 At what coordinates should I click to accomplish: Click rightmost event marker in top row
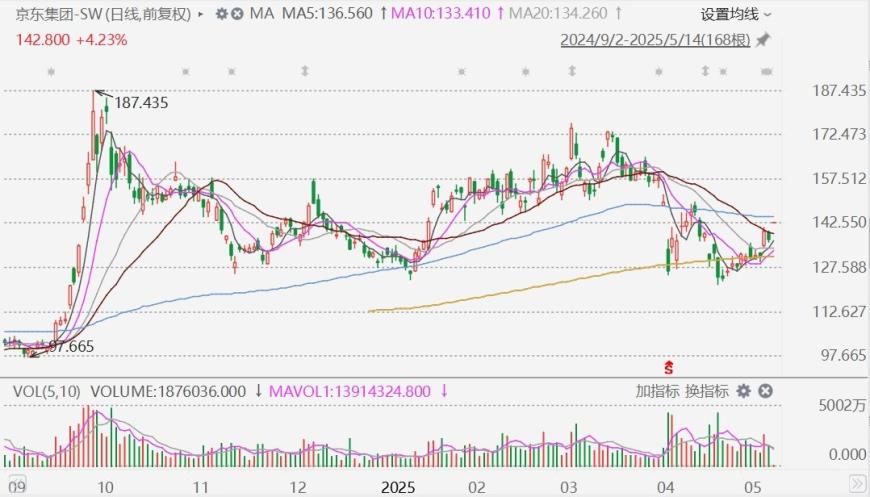[767, 71]
